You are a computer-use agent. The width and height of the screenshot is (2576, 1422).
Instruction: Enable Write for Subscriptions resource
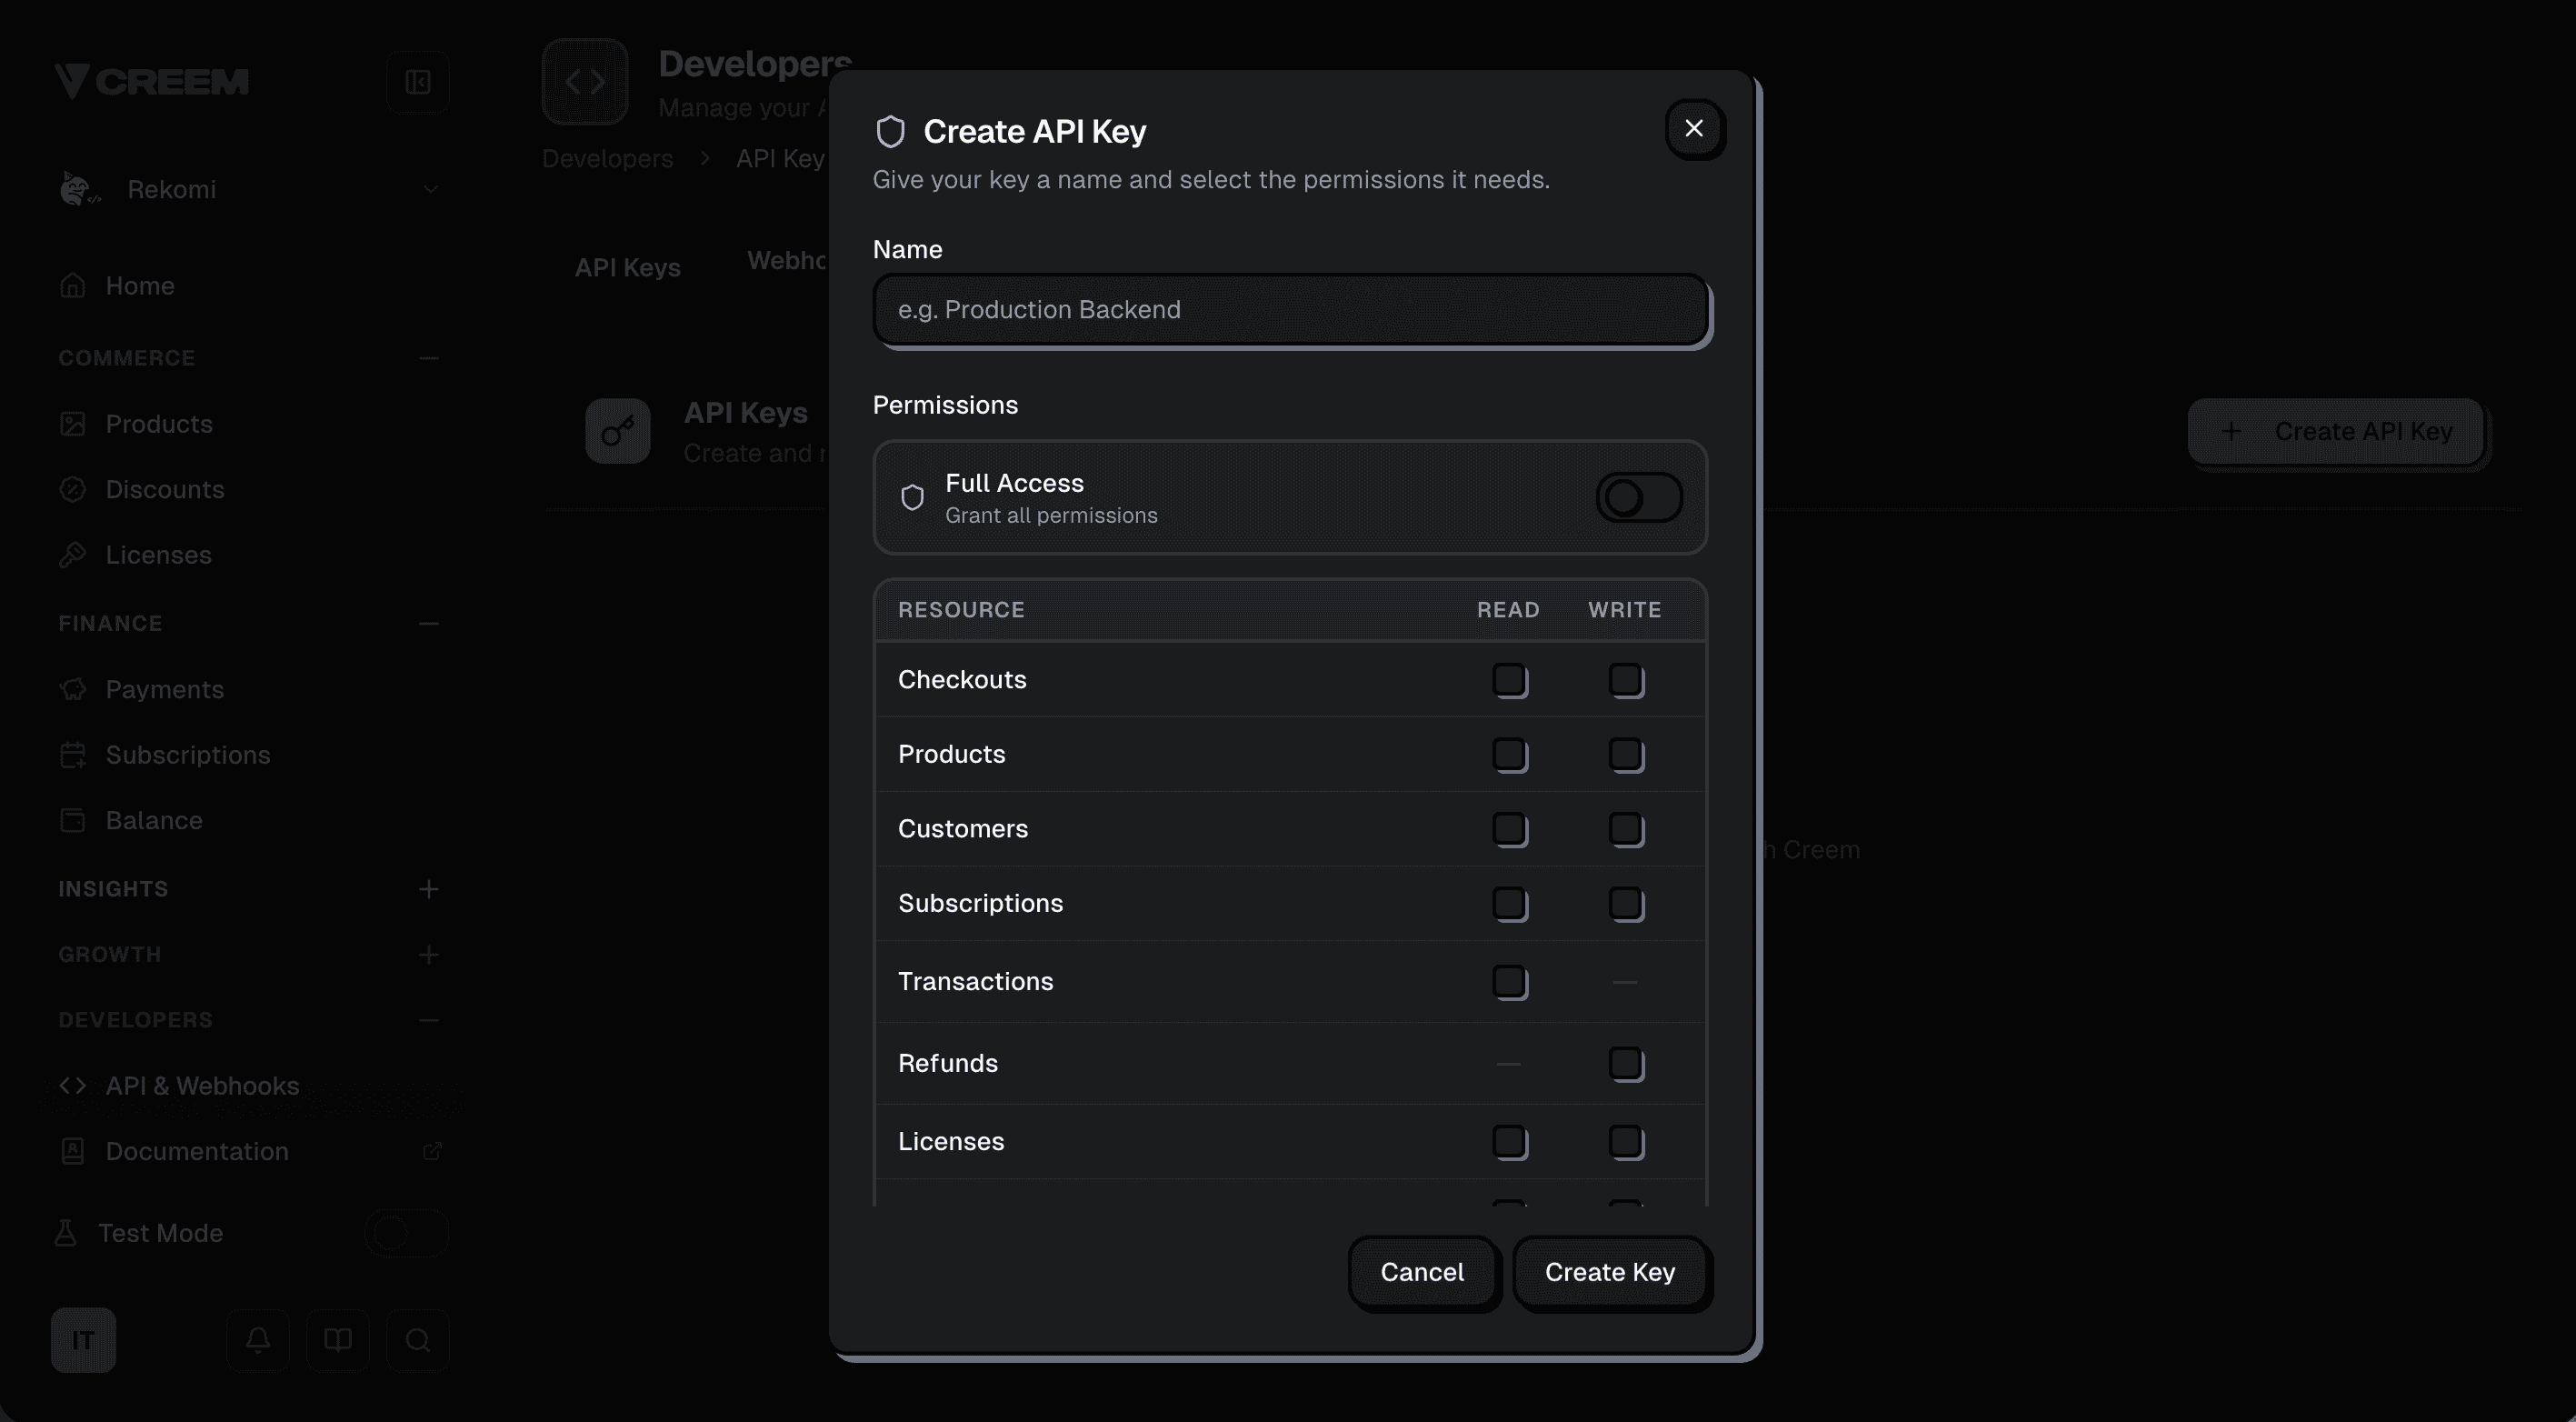click(x=1626, y=904)
